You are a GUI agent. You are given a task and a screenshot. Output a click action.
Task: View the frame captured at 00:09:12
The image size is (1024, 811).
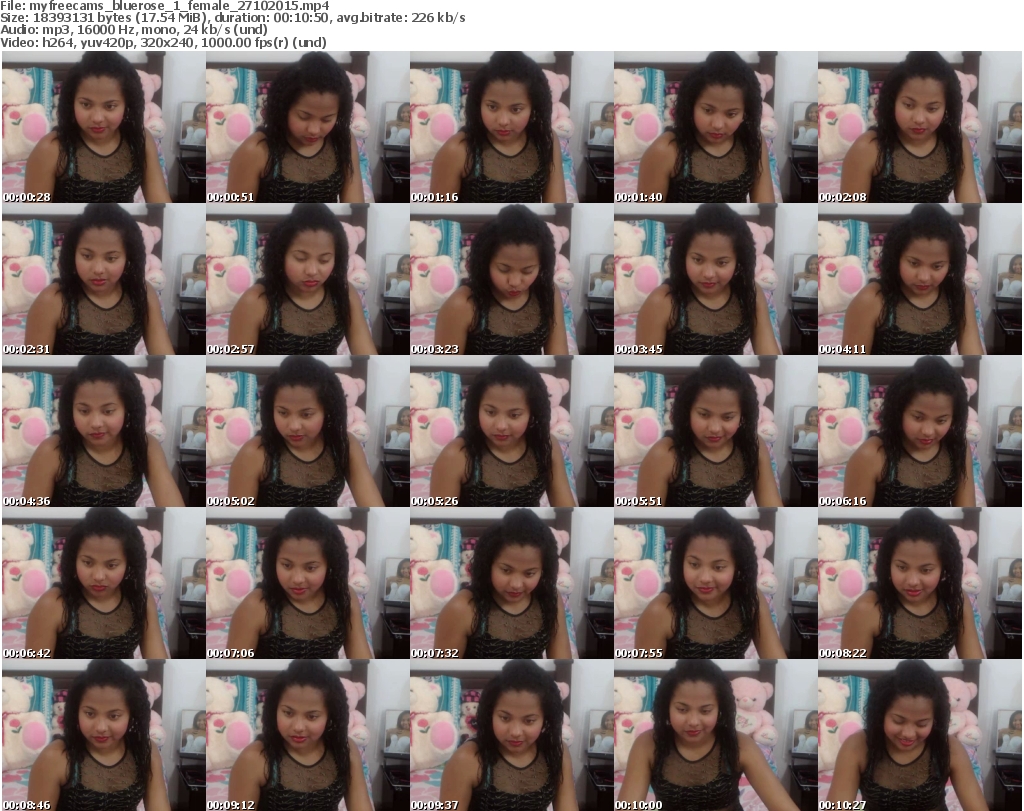[308, 735]
